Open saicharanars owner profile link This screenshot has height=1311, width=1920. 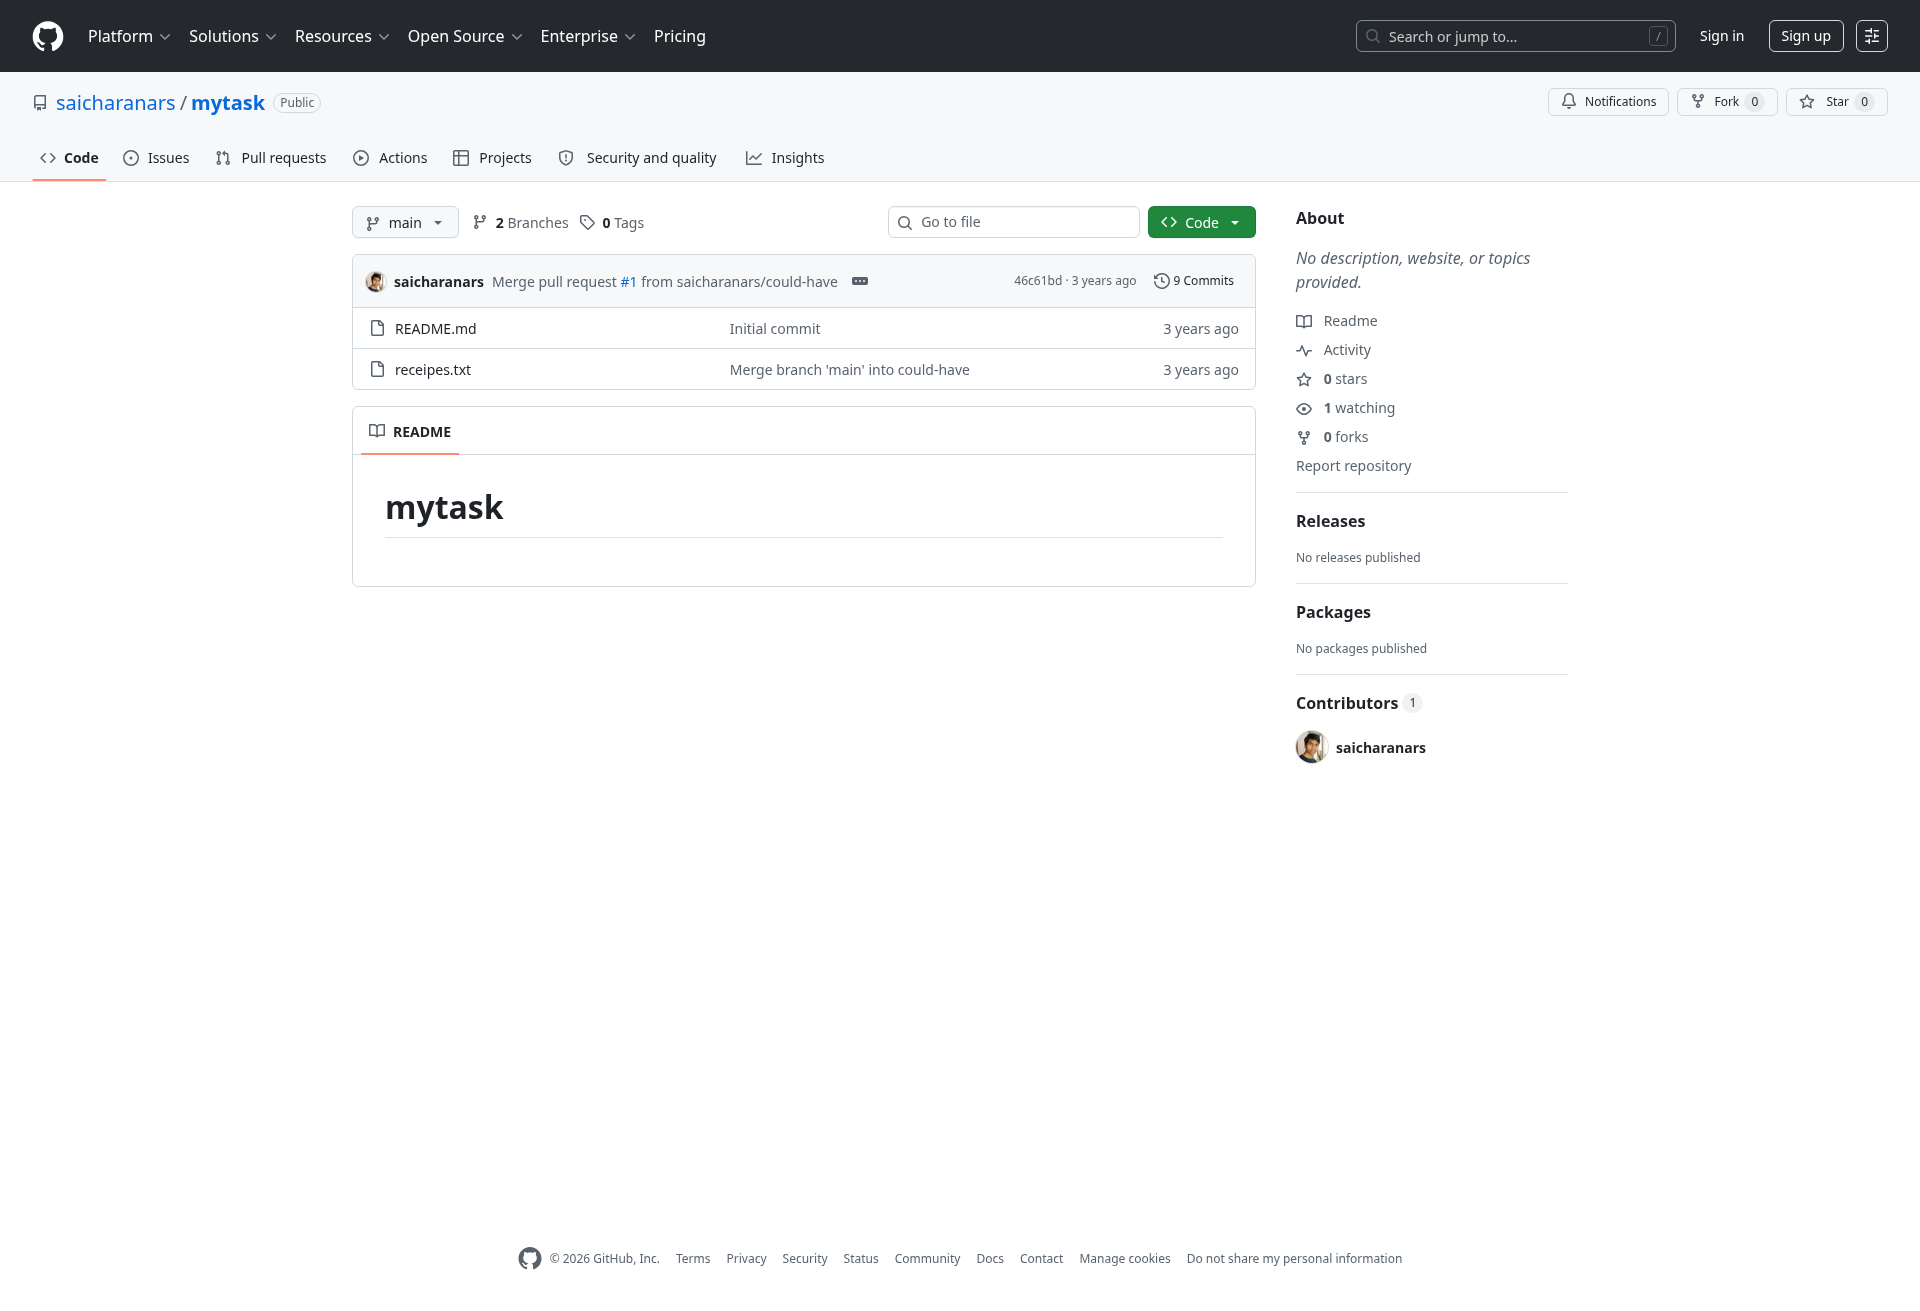coord(115,103)
